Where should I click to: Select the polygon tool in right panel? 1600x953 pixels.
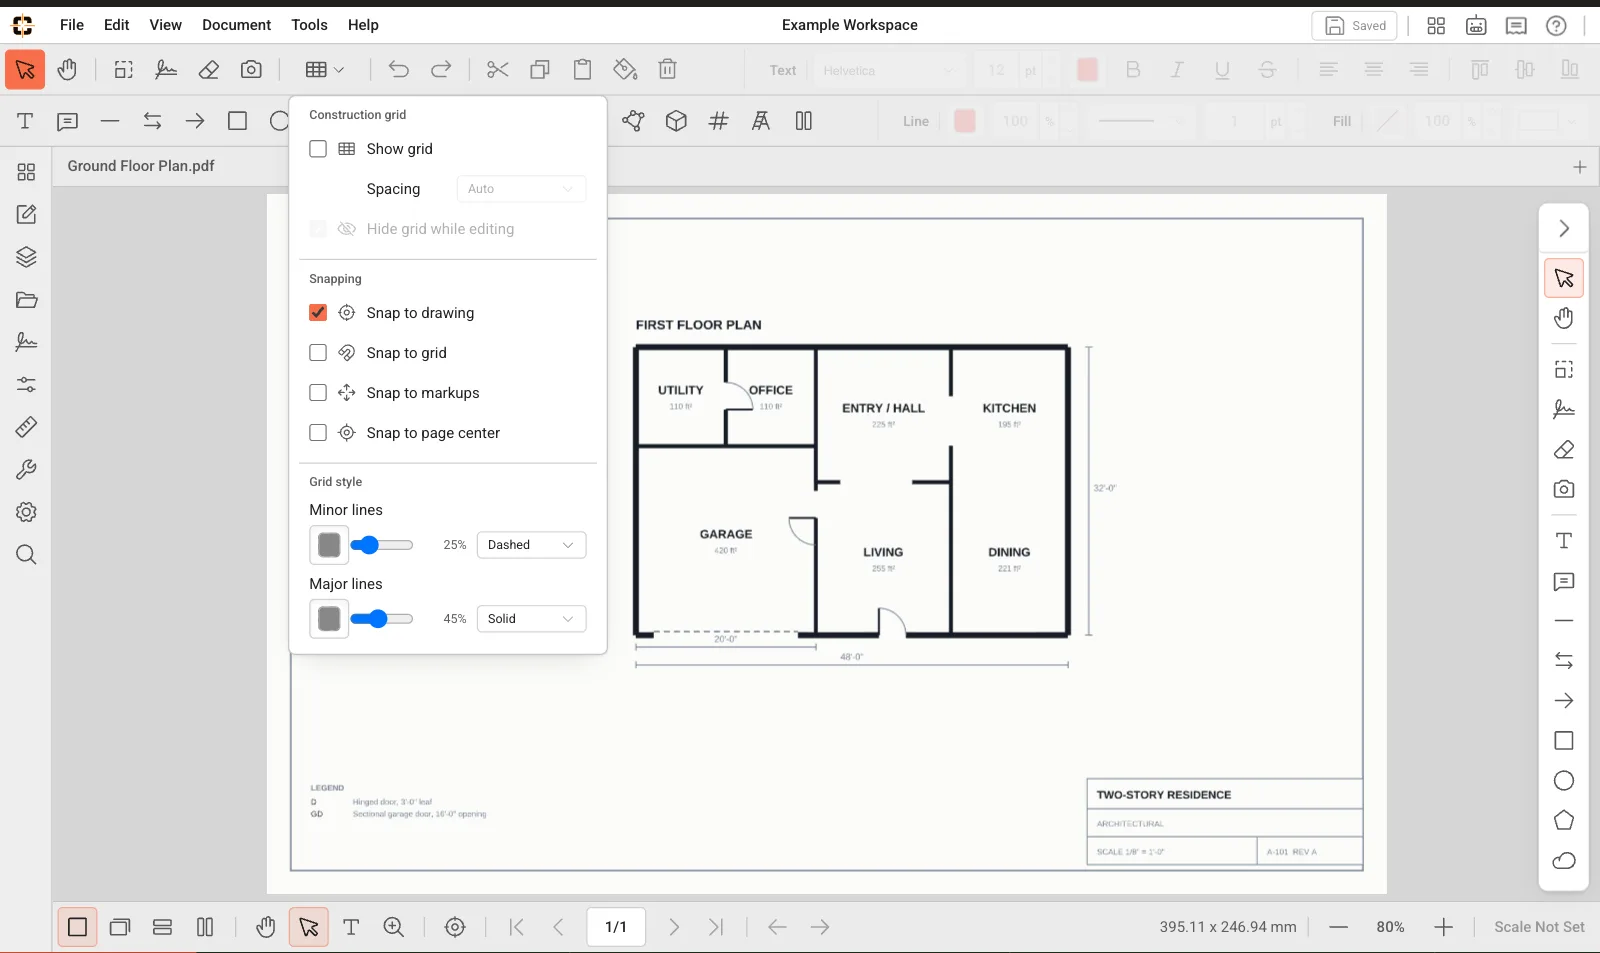click(x=1564, y=821)
